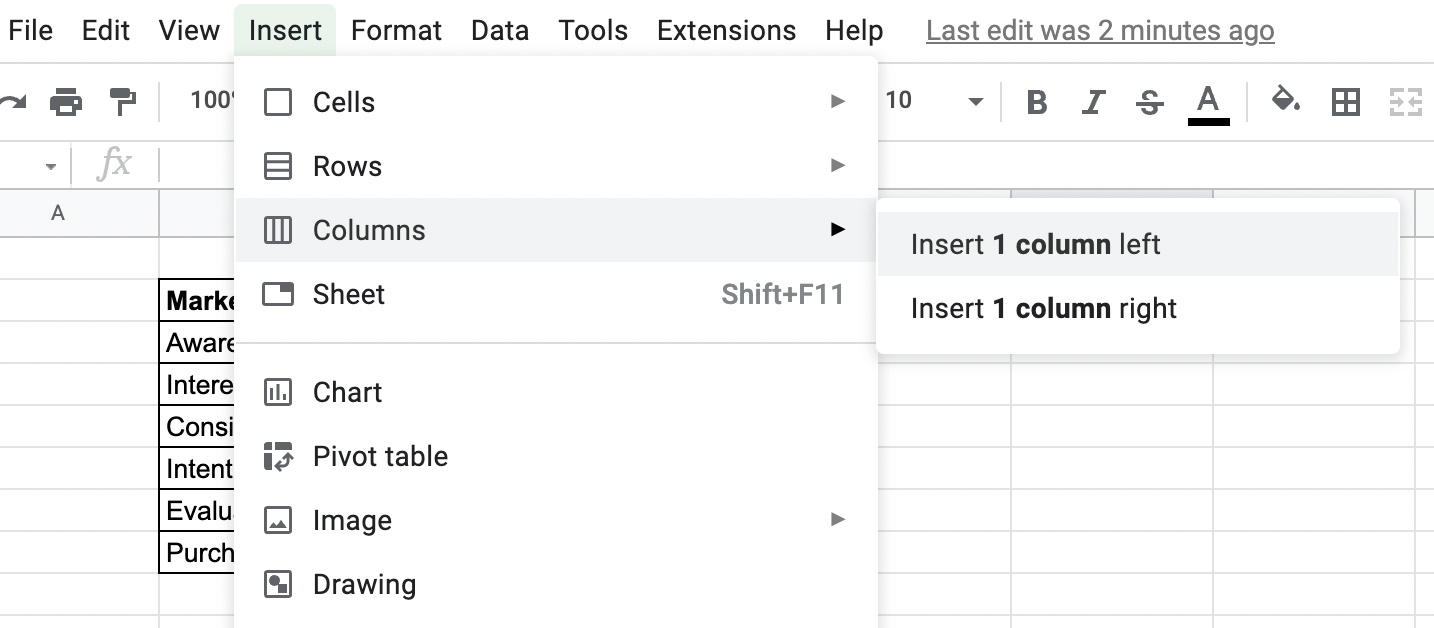Image resolution: width=1434 pixels, height=628 pixels.
Task: Toggle strikethrough formatting
Action: pyautogui.click(x=1150, y=102)
